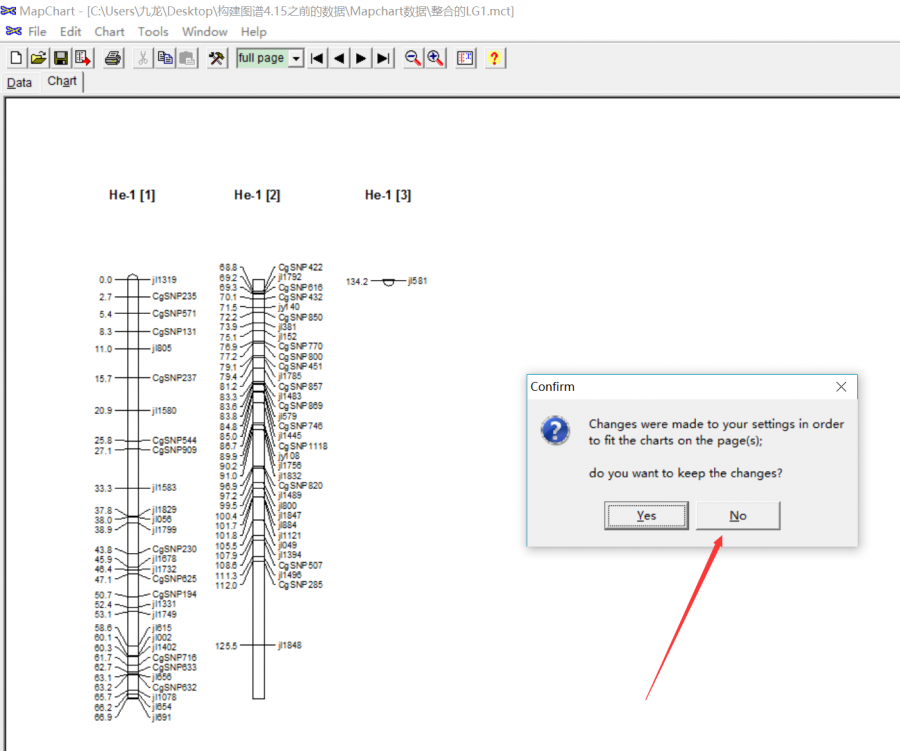Open a file using folder icon

tap(38, 58)
